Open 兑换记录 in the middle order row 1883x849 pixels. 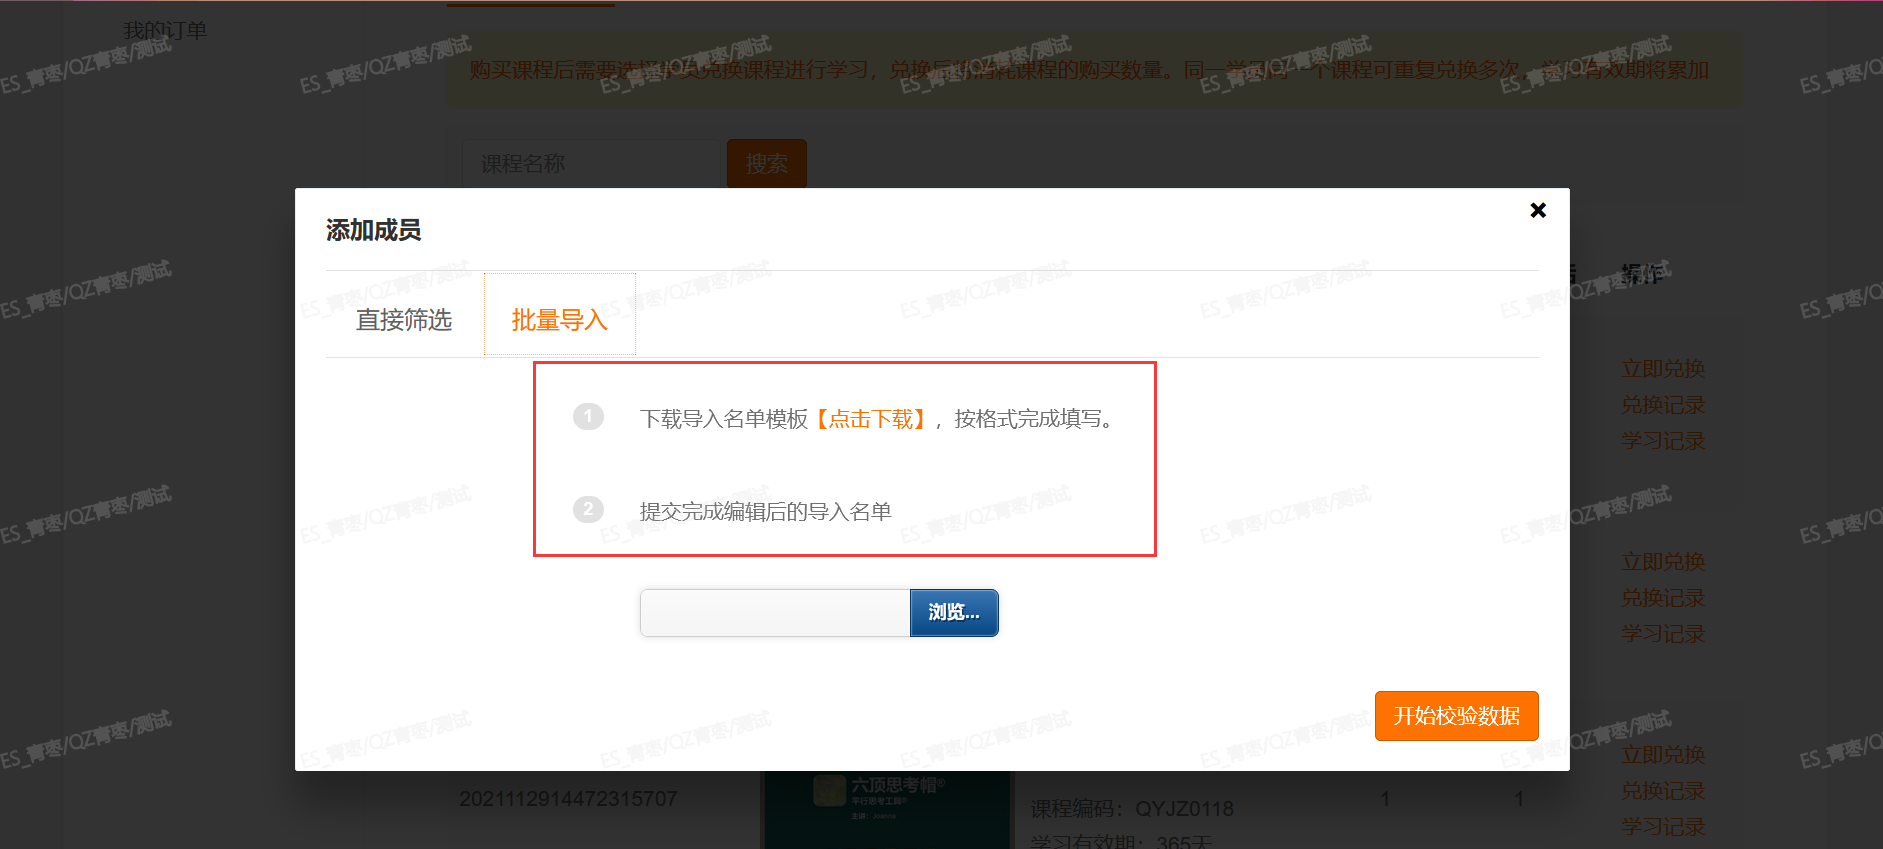[1663, 598]
